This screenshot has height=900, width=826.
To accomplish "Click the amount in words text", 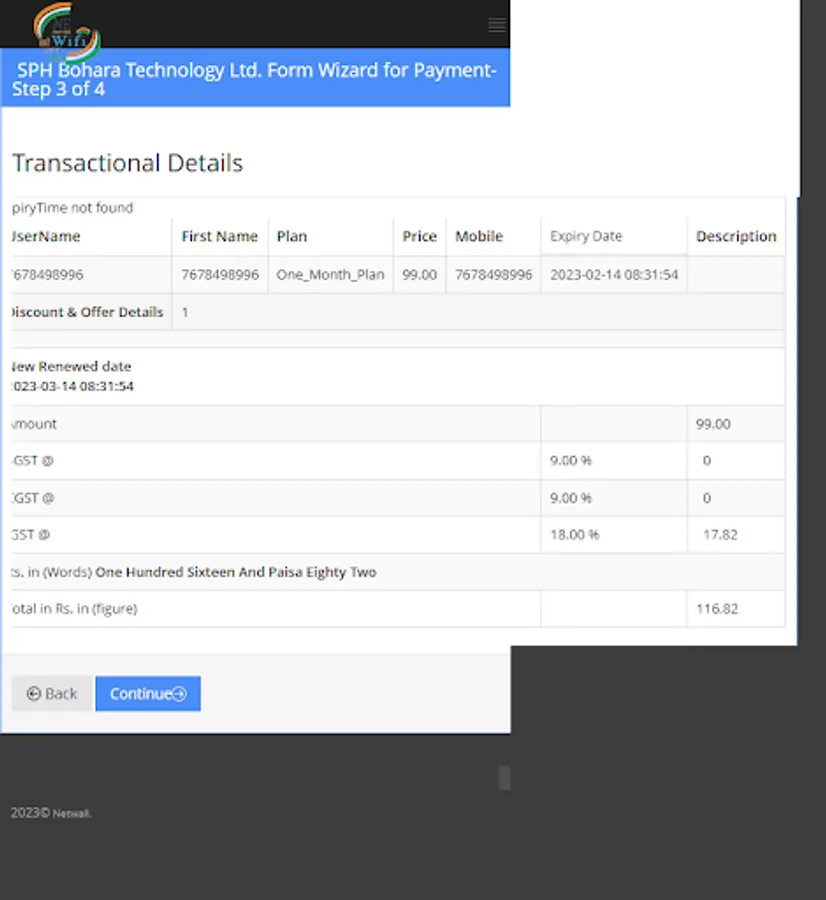I will point(235,572).
